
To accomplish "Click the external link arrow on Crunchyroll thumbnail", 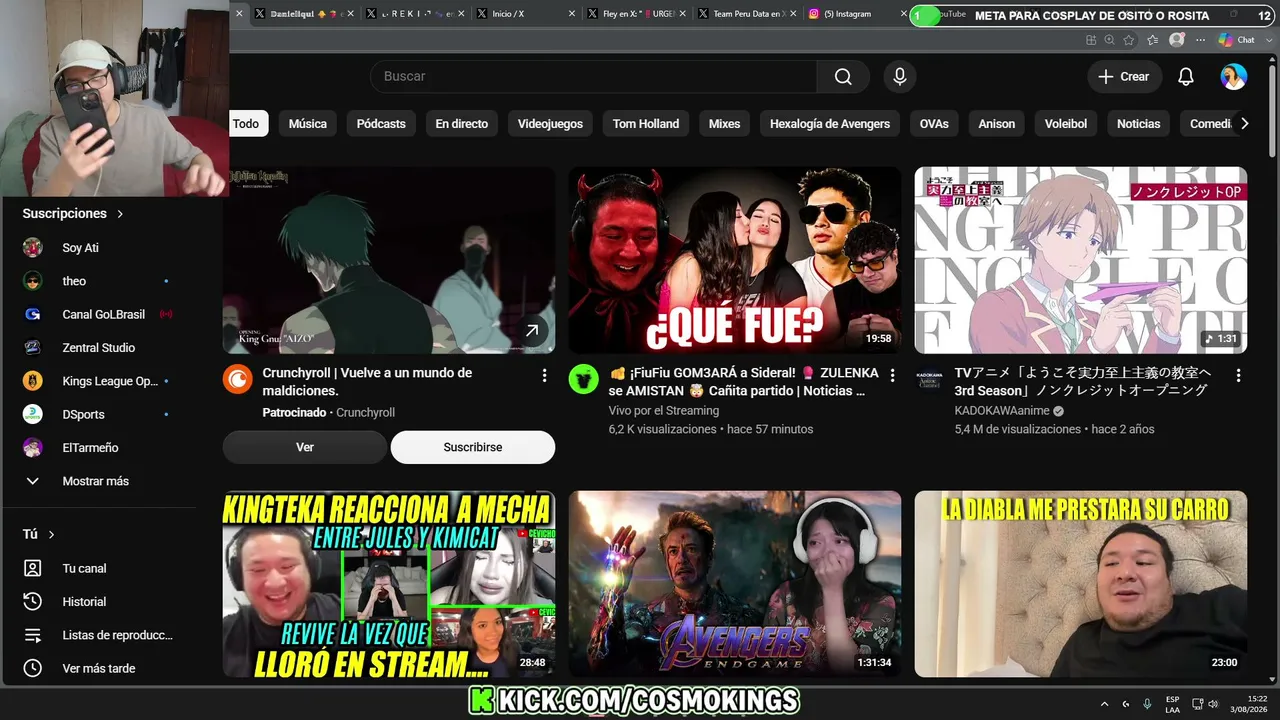I will click(x=532, y=331).
